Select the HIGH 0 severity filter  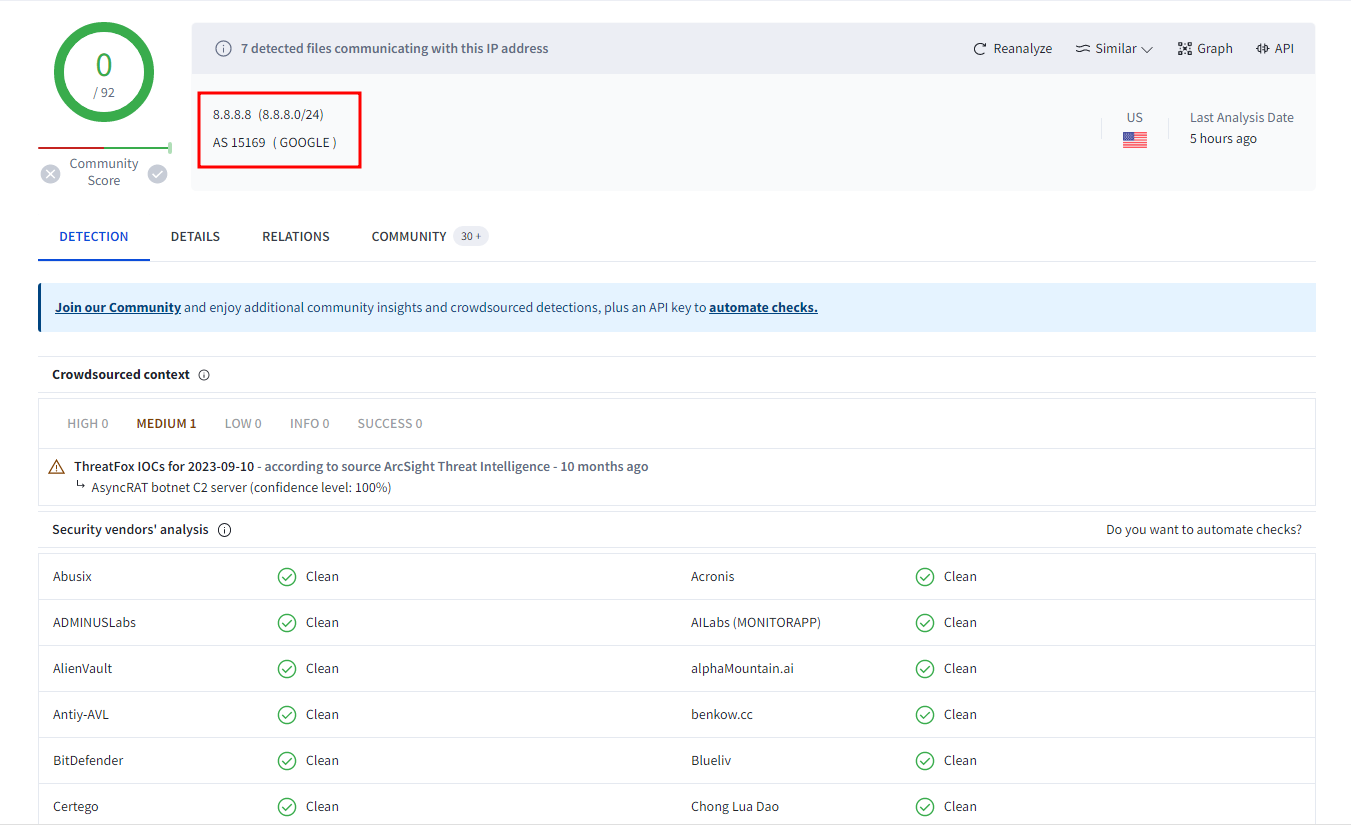tap(88, 423)
